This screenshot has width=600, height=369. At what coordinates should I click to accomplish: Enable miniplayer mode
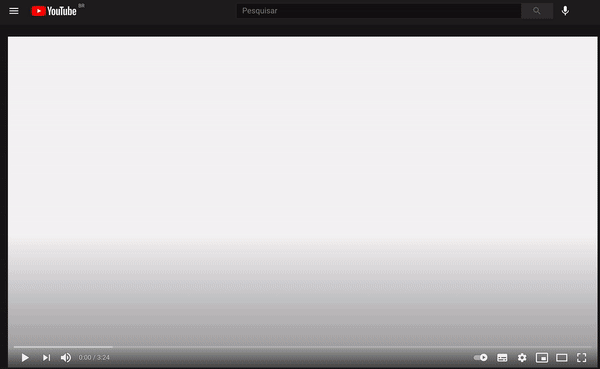point(542,358)
